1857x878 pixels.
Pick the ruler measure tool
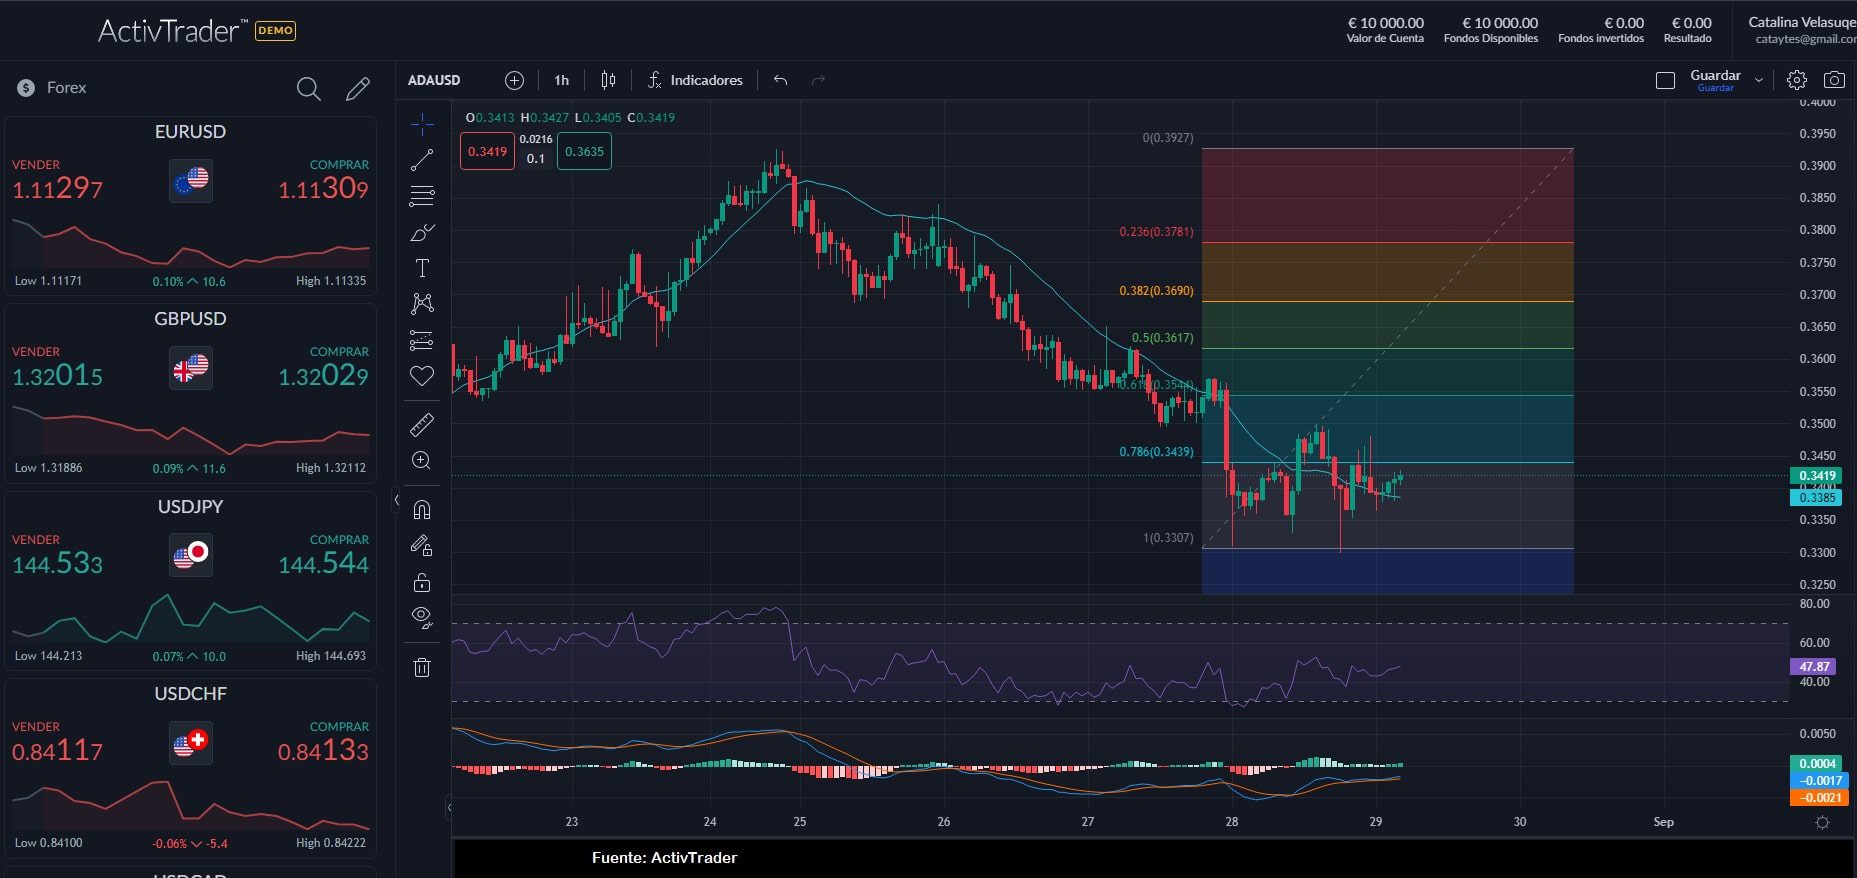tap(422, 425)
